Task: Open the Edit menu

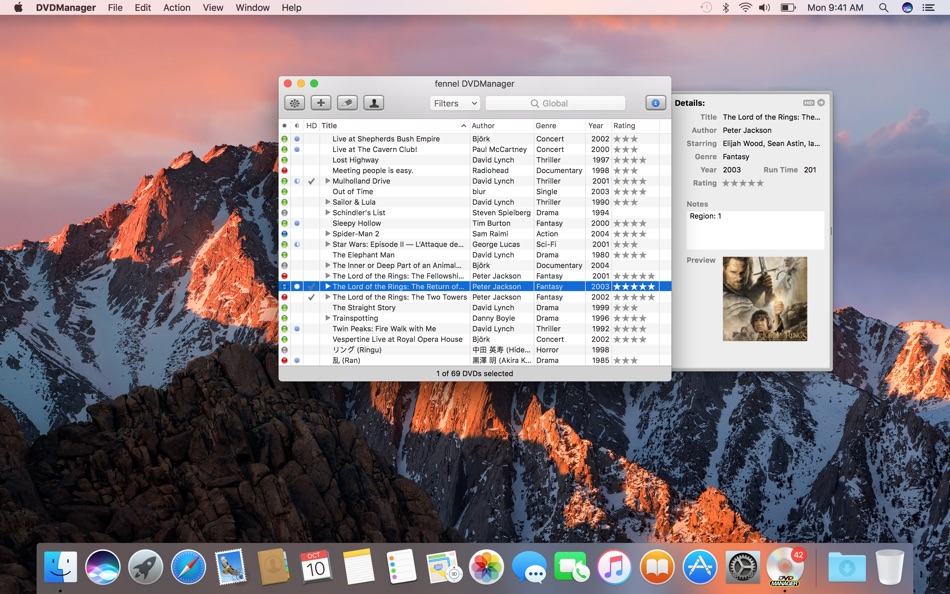Action: (x=143, y=8)
